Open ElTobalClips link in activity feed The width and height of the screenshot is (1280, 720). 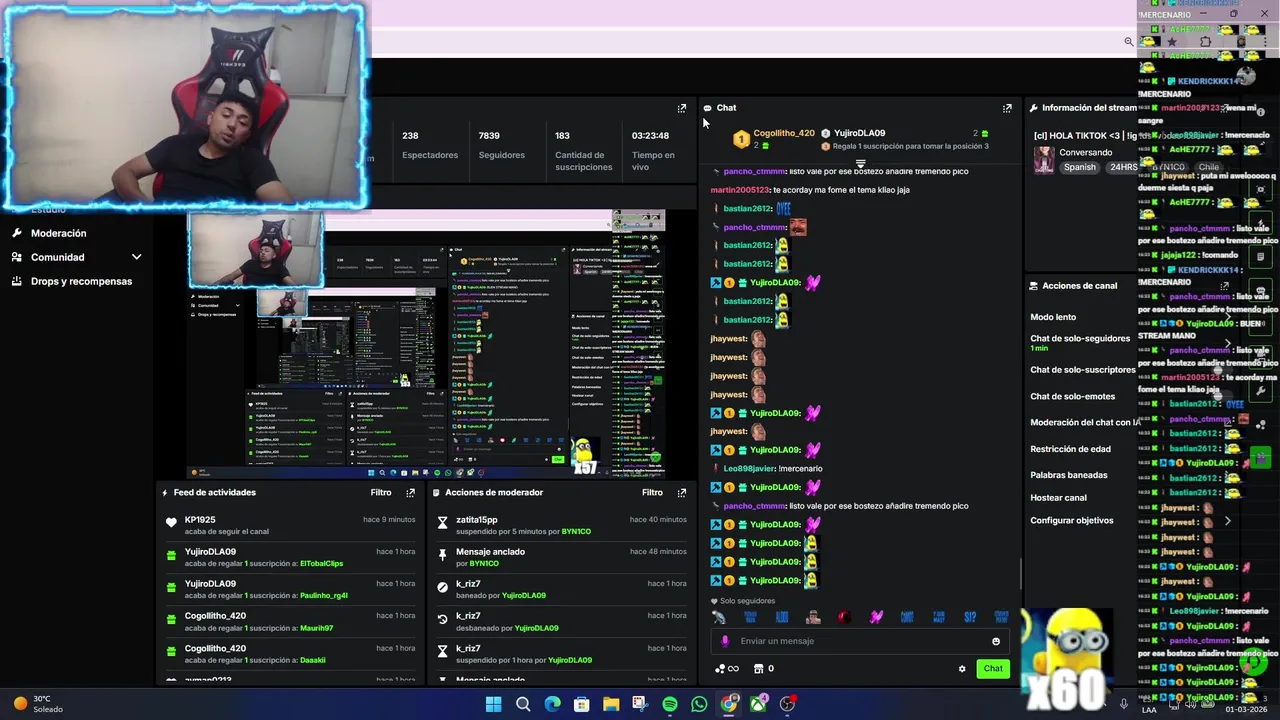[321, 564]
